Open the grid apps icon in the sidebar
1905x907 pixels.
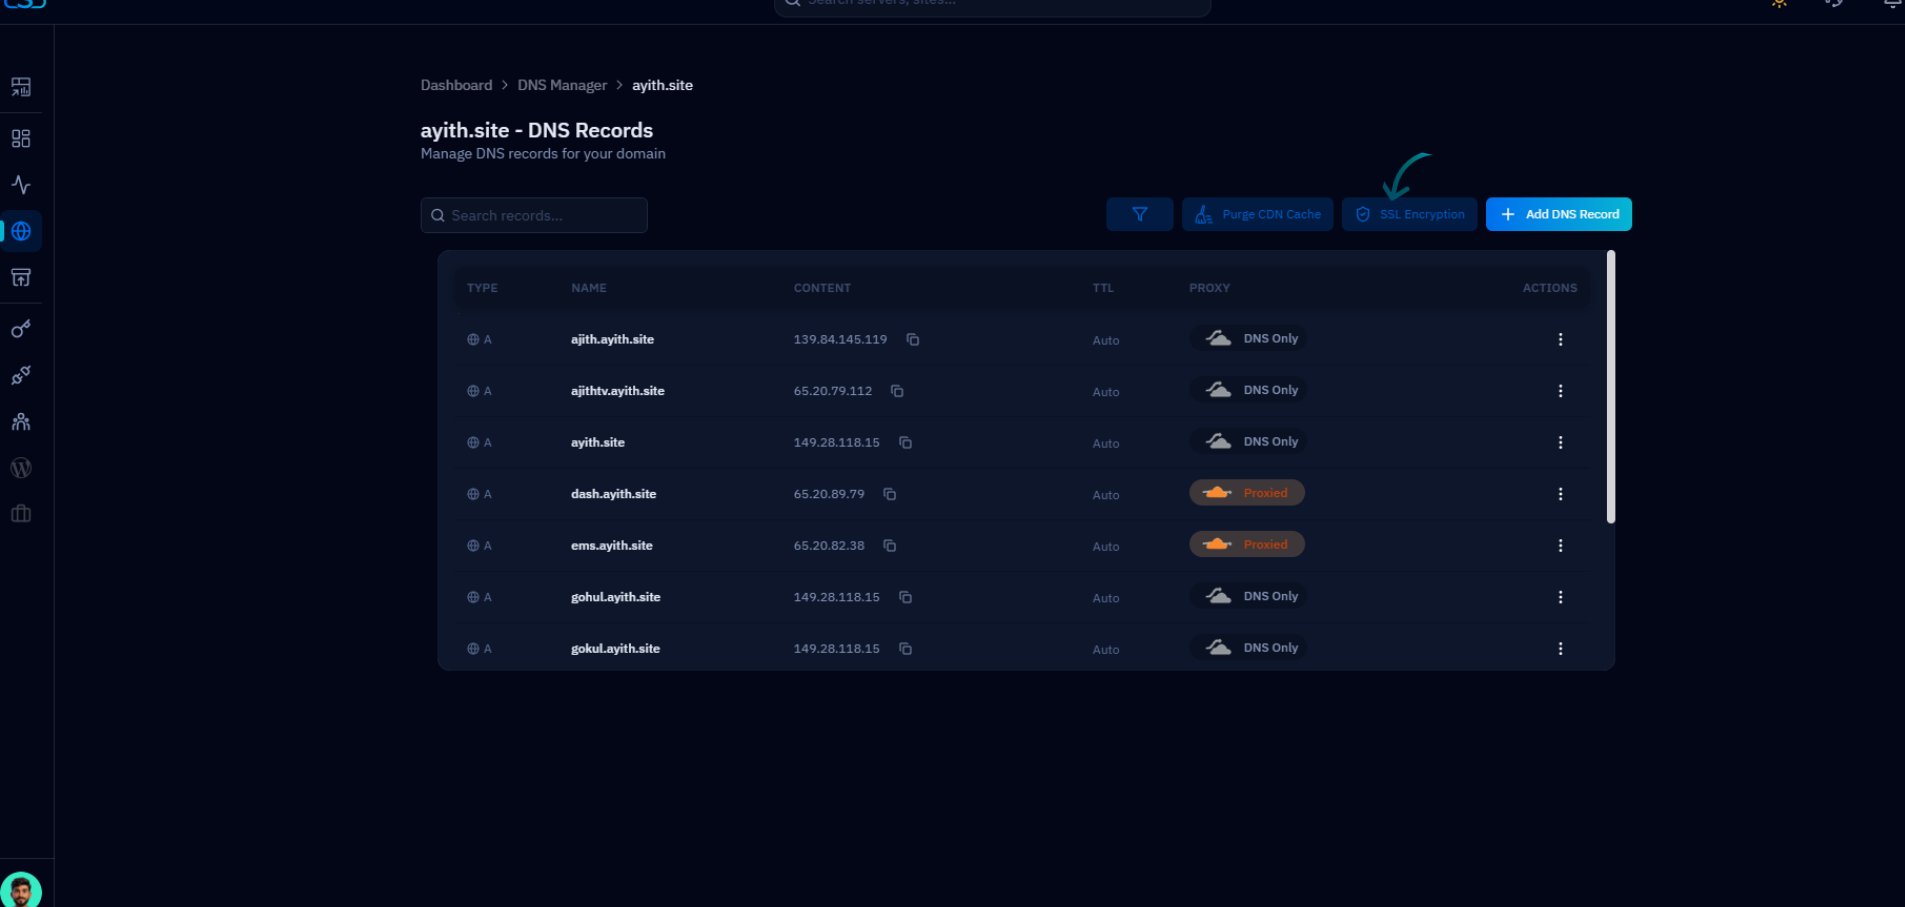point(21,138)
